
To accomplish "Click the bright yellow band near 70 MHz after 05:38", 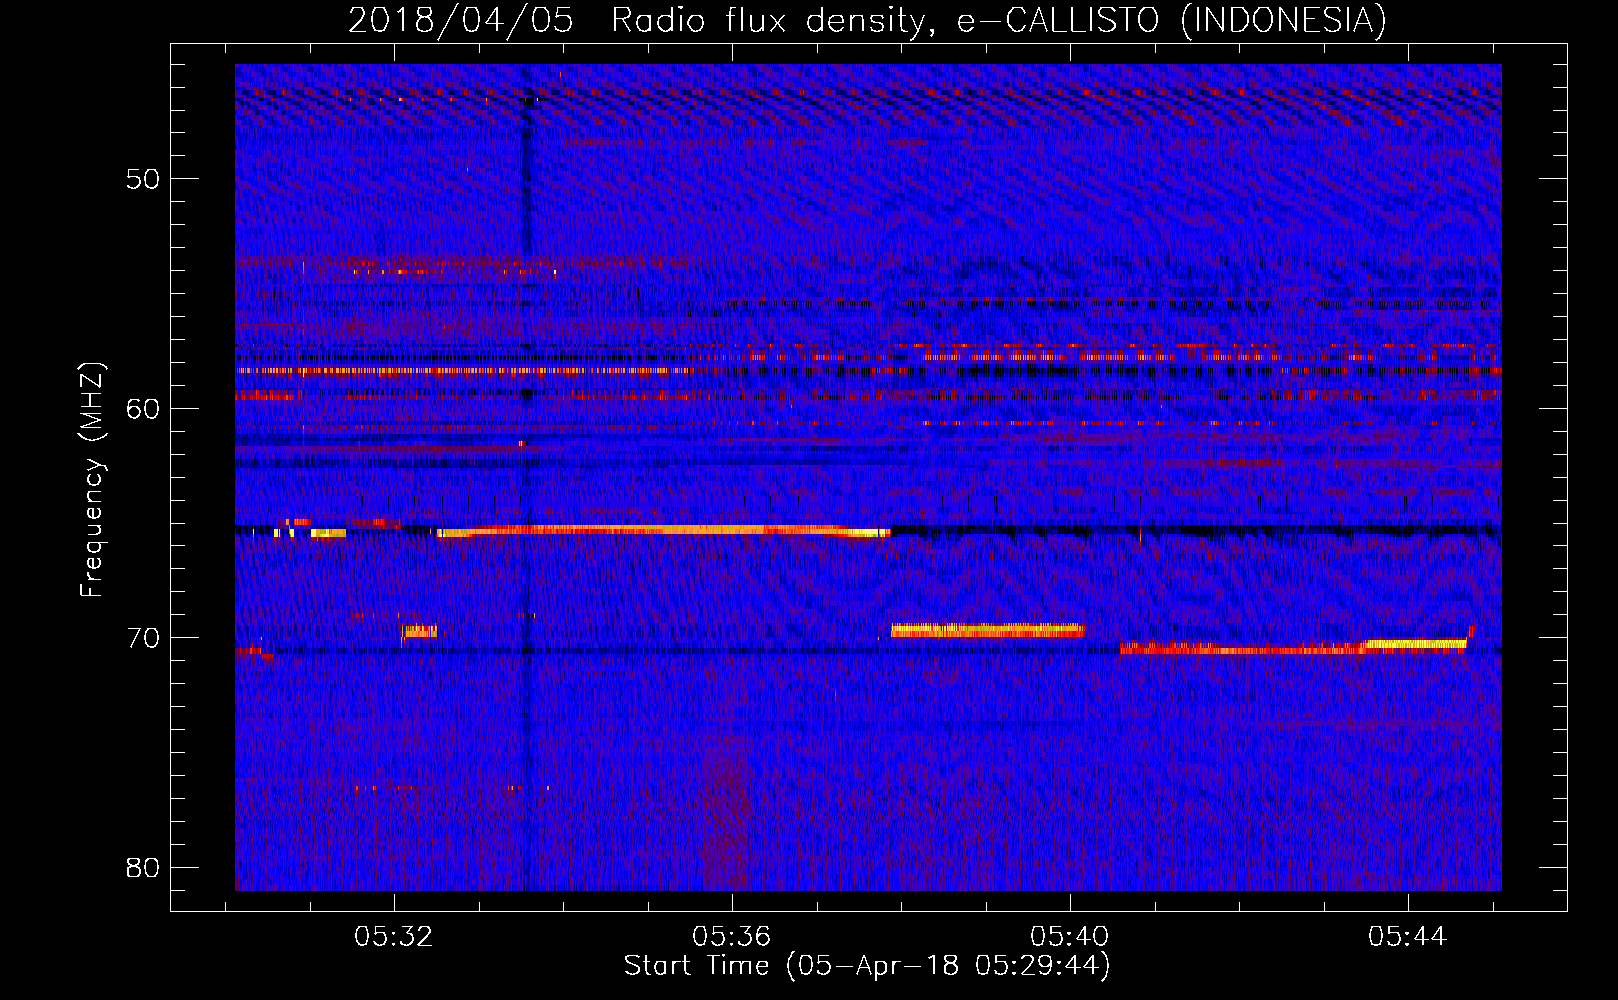I will pyautogui.click(x=987, y=630).
